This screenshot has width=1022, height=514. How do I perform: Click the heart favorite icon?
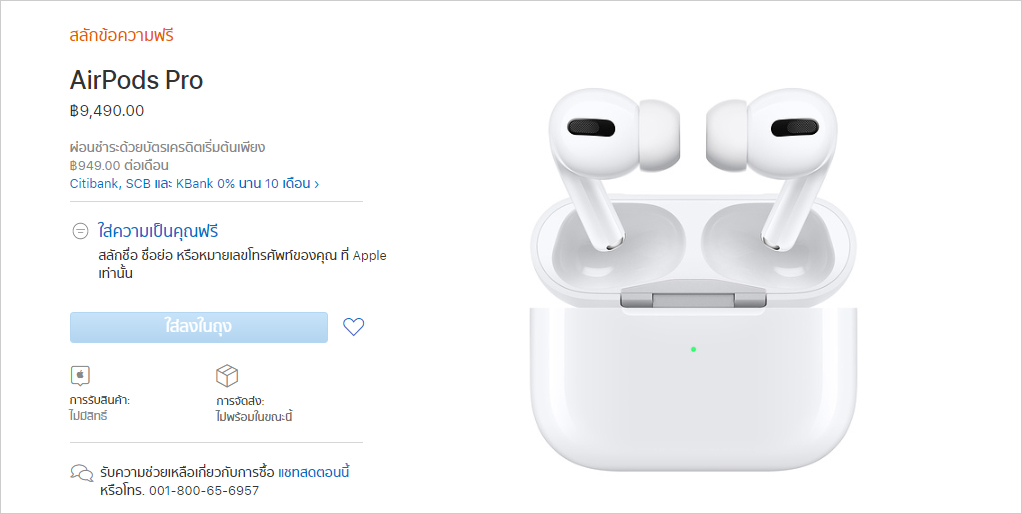coord(353,326)
